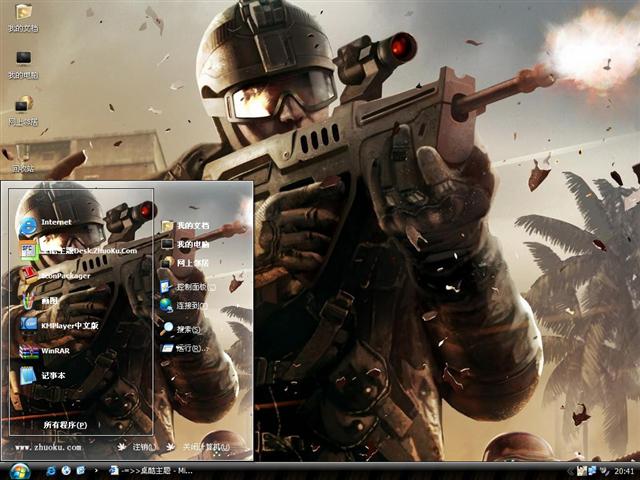Open 我的电脑 in Start menu right column
This screenshot has width=640, height=480.
point(192,244)
